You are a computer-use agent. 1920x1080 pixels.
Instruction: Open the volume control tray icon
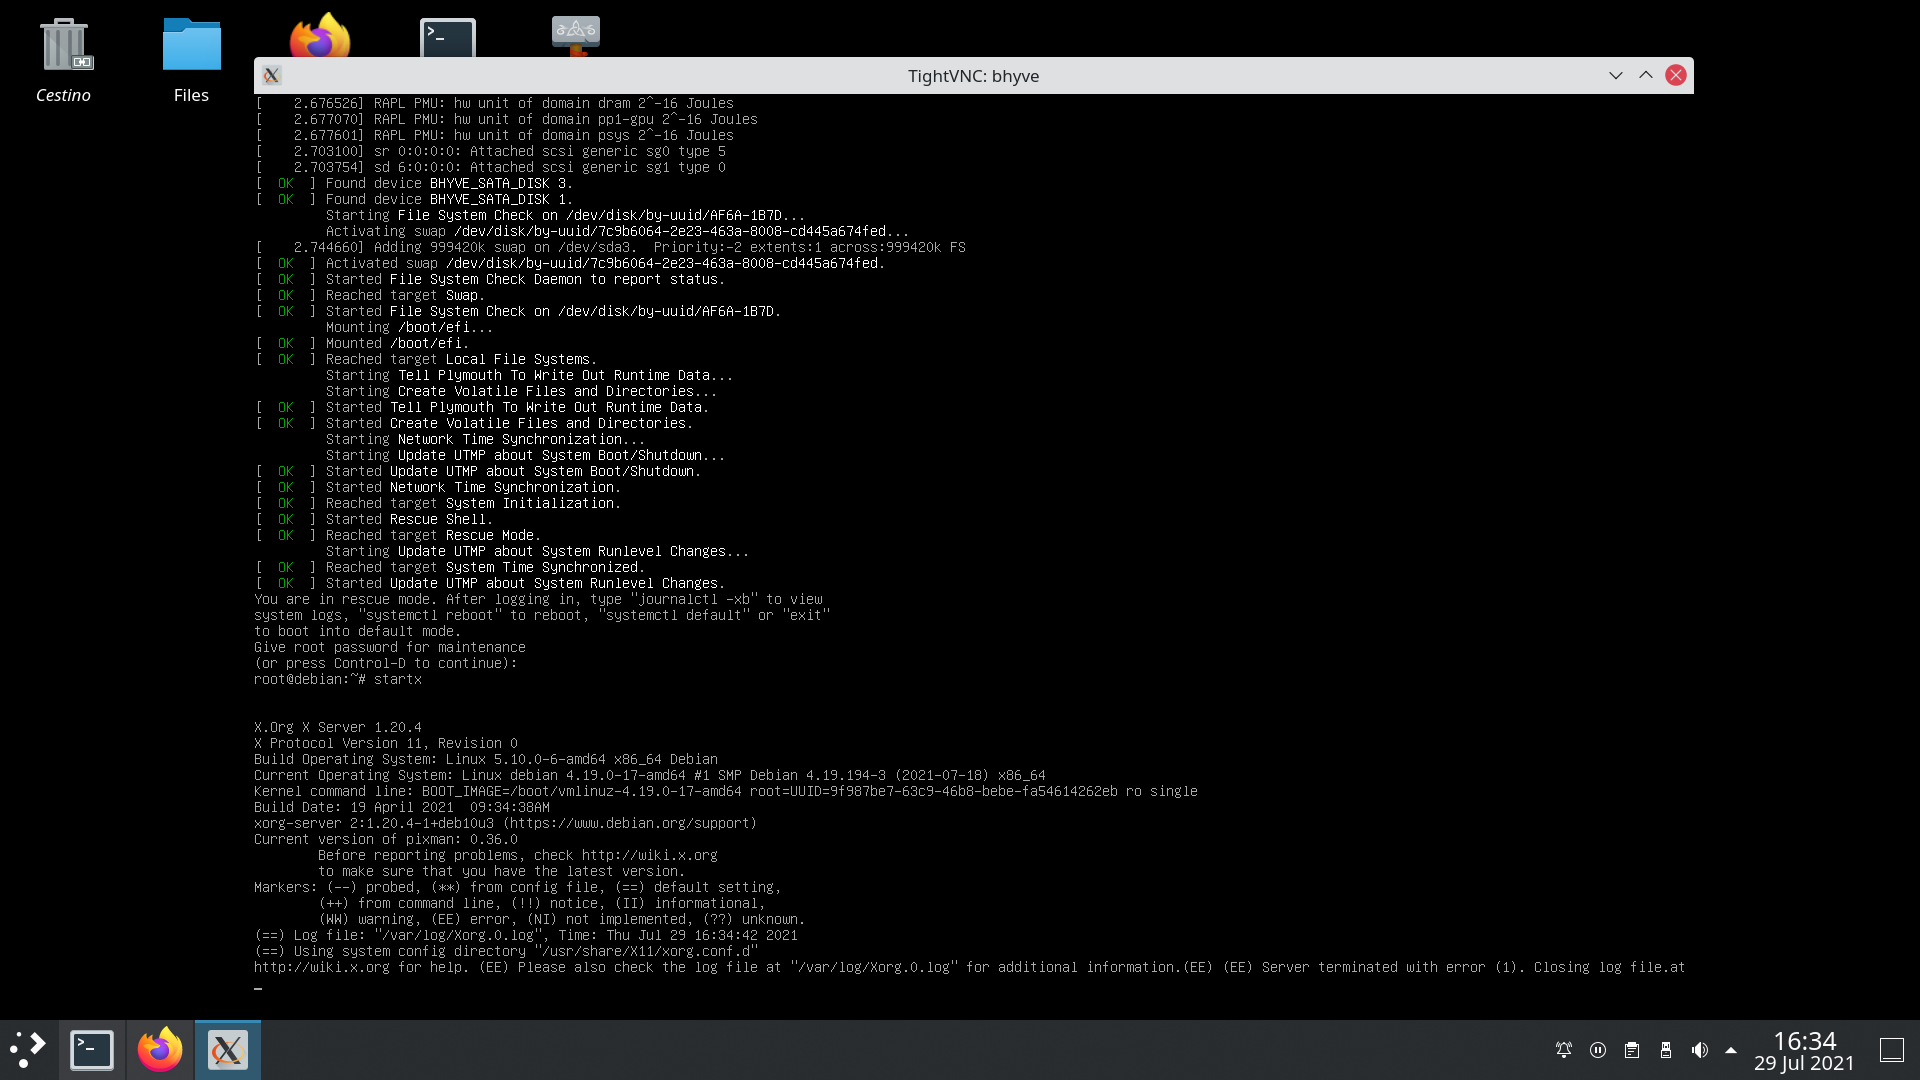click(x=1699, y=1050)
